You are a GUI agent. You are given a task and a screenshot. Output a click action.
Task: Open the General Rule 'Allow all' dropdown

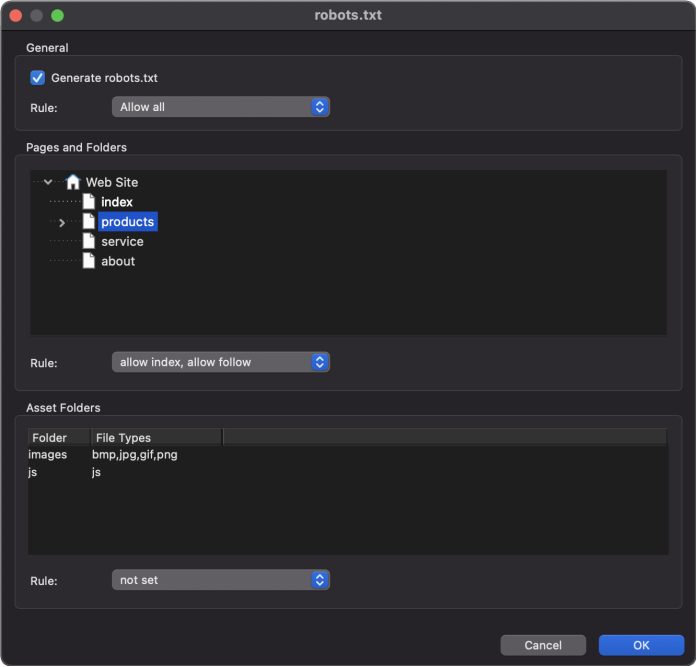(x=220, y=107)
